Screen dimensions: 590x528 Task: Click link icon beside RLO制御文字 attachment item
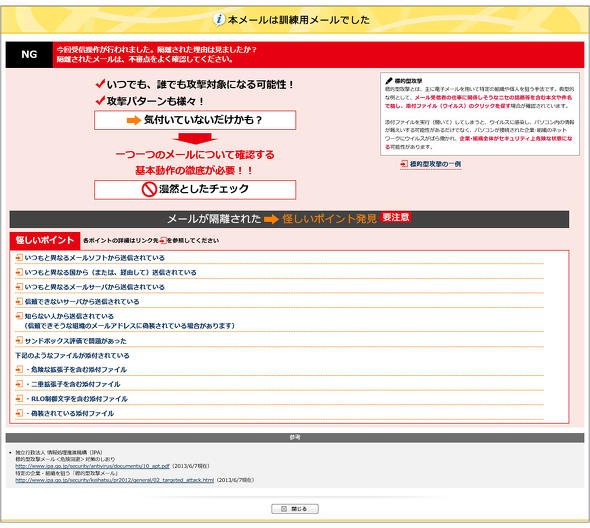(x=19, y=398)
